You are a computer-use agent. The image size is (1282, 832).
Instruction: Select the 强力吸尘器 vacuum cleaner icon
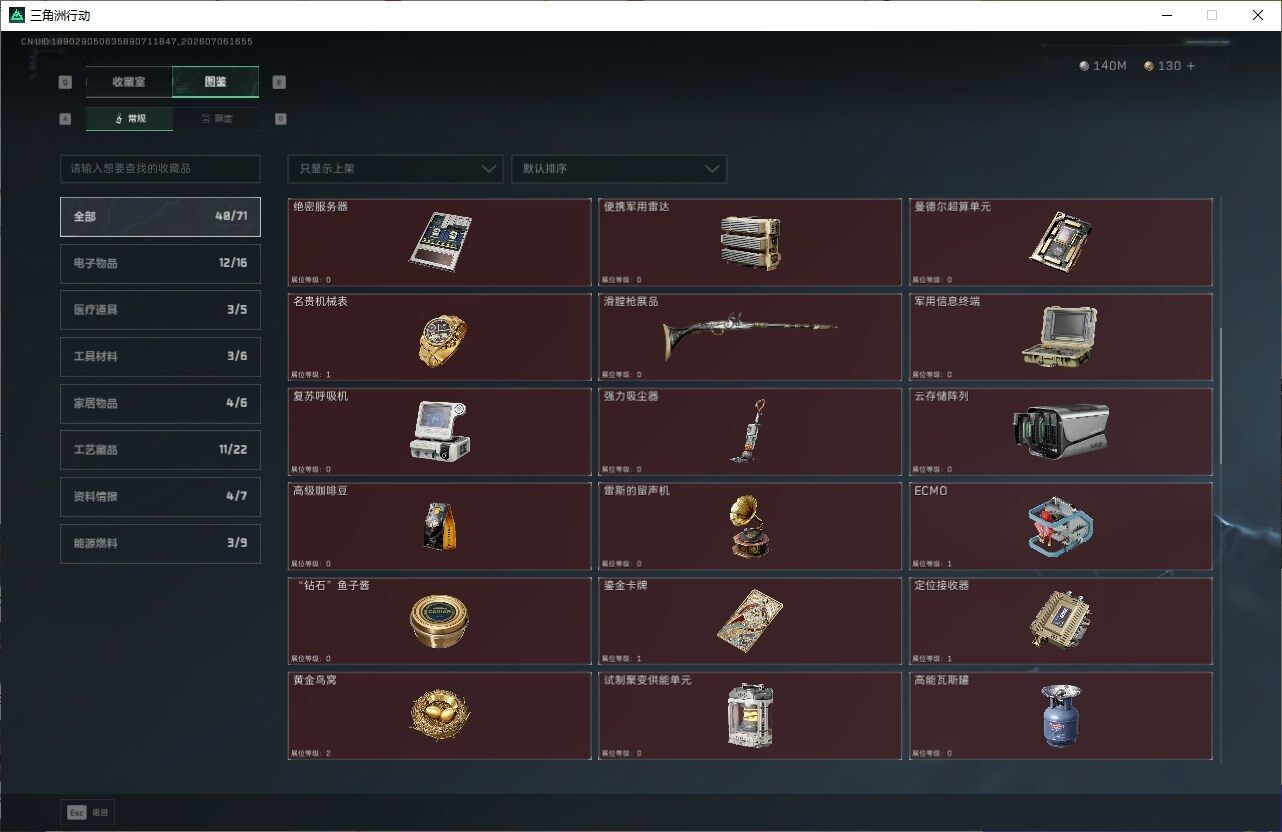pos(750,431)
